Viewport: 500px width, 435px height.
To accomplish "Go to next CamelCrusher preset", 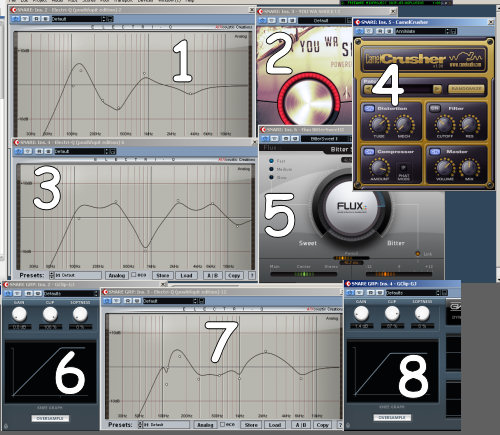I will [437, 89].
